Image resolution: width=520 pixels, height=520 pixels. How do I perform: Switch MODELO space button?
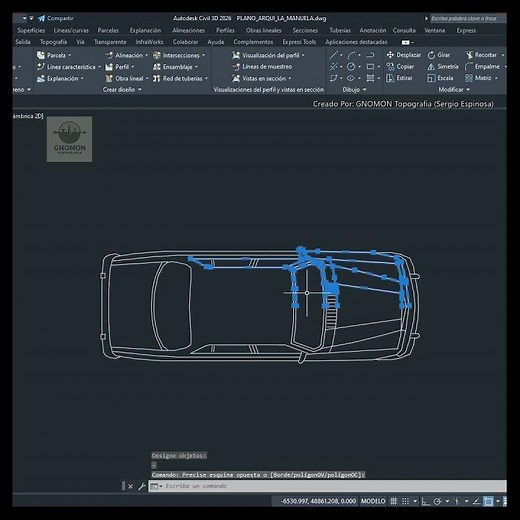pyautogui.click(x=373, y=501)
